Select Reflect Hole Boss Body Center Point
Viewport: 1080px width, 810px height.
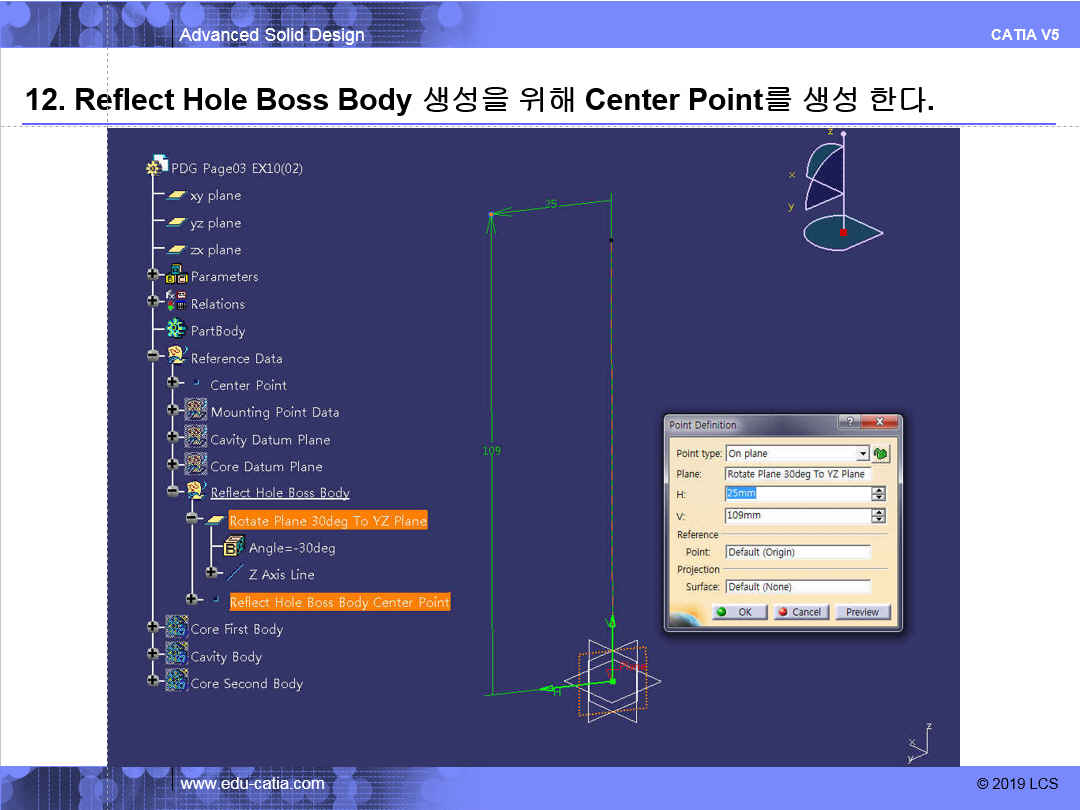(339, 602)
